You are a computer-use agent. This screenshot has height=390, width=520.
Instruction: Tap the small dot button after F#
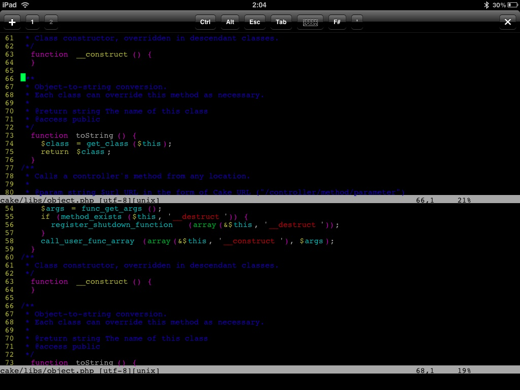tap(357, 22)
